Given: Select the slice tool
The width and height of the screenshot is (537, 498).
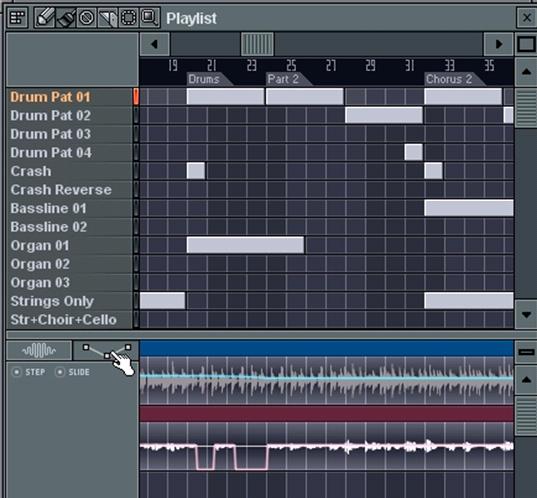Looking at the screenshot, I should (107, 17).
